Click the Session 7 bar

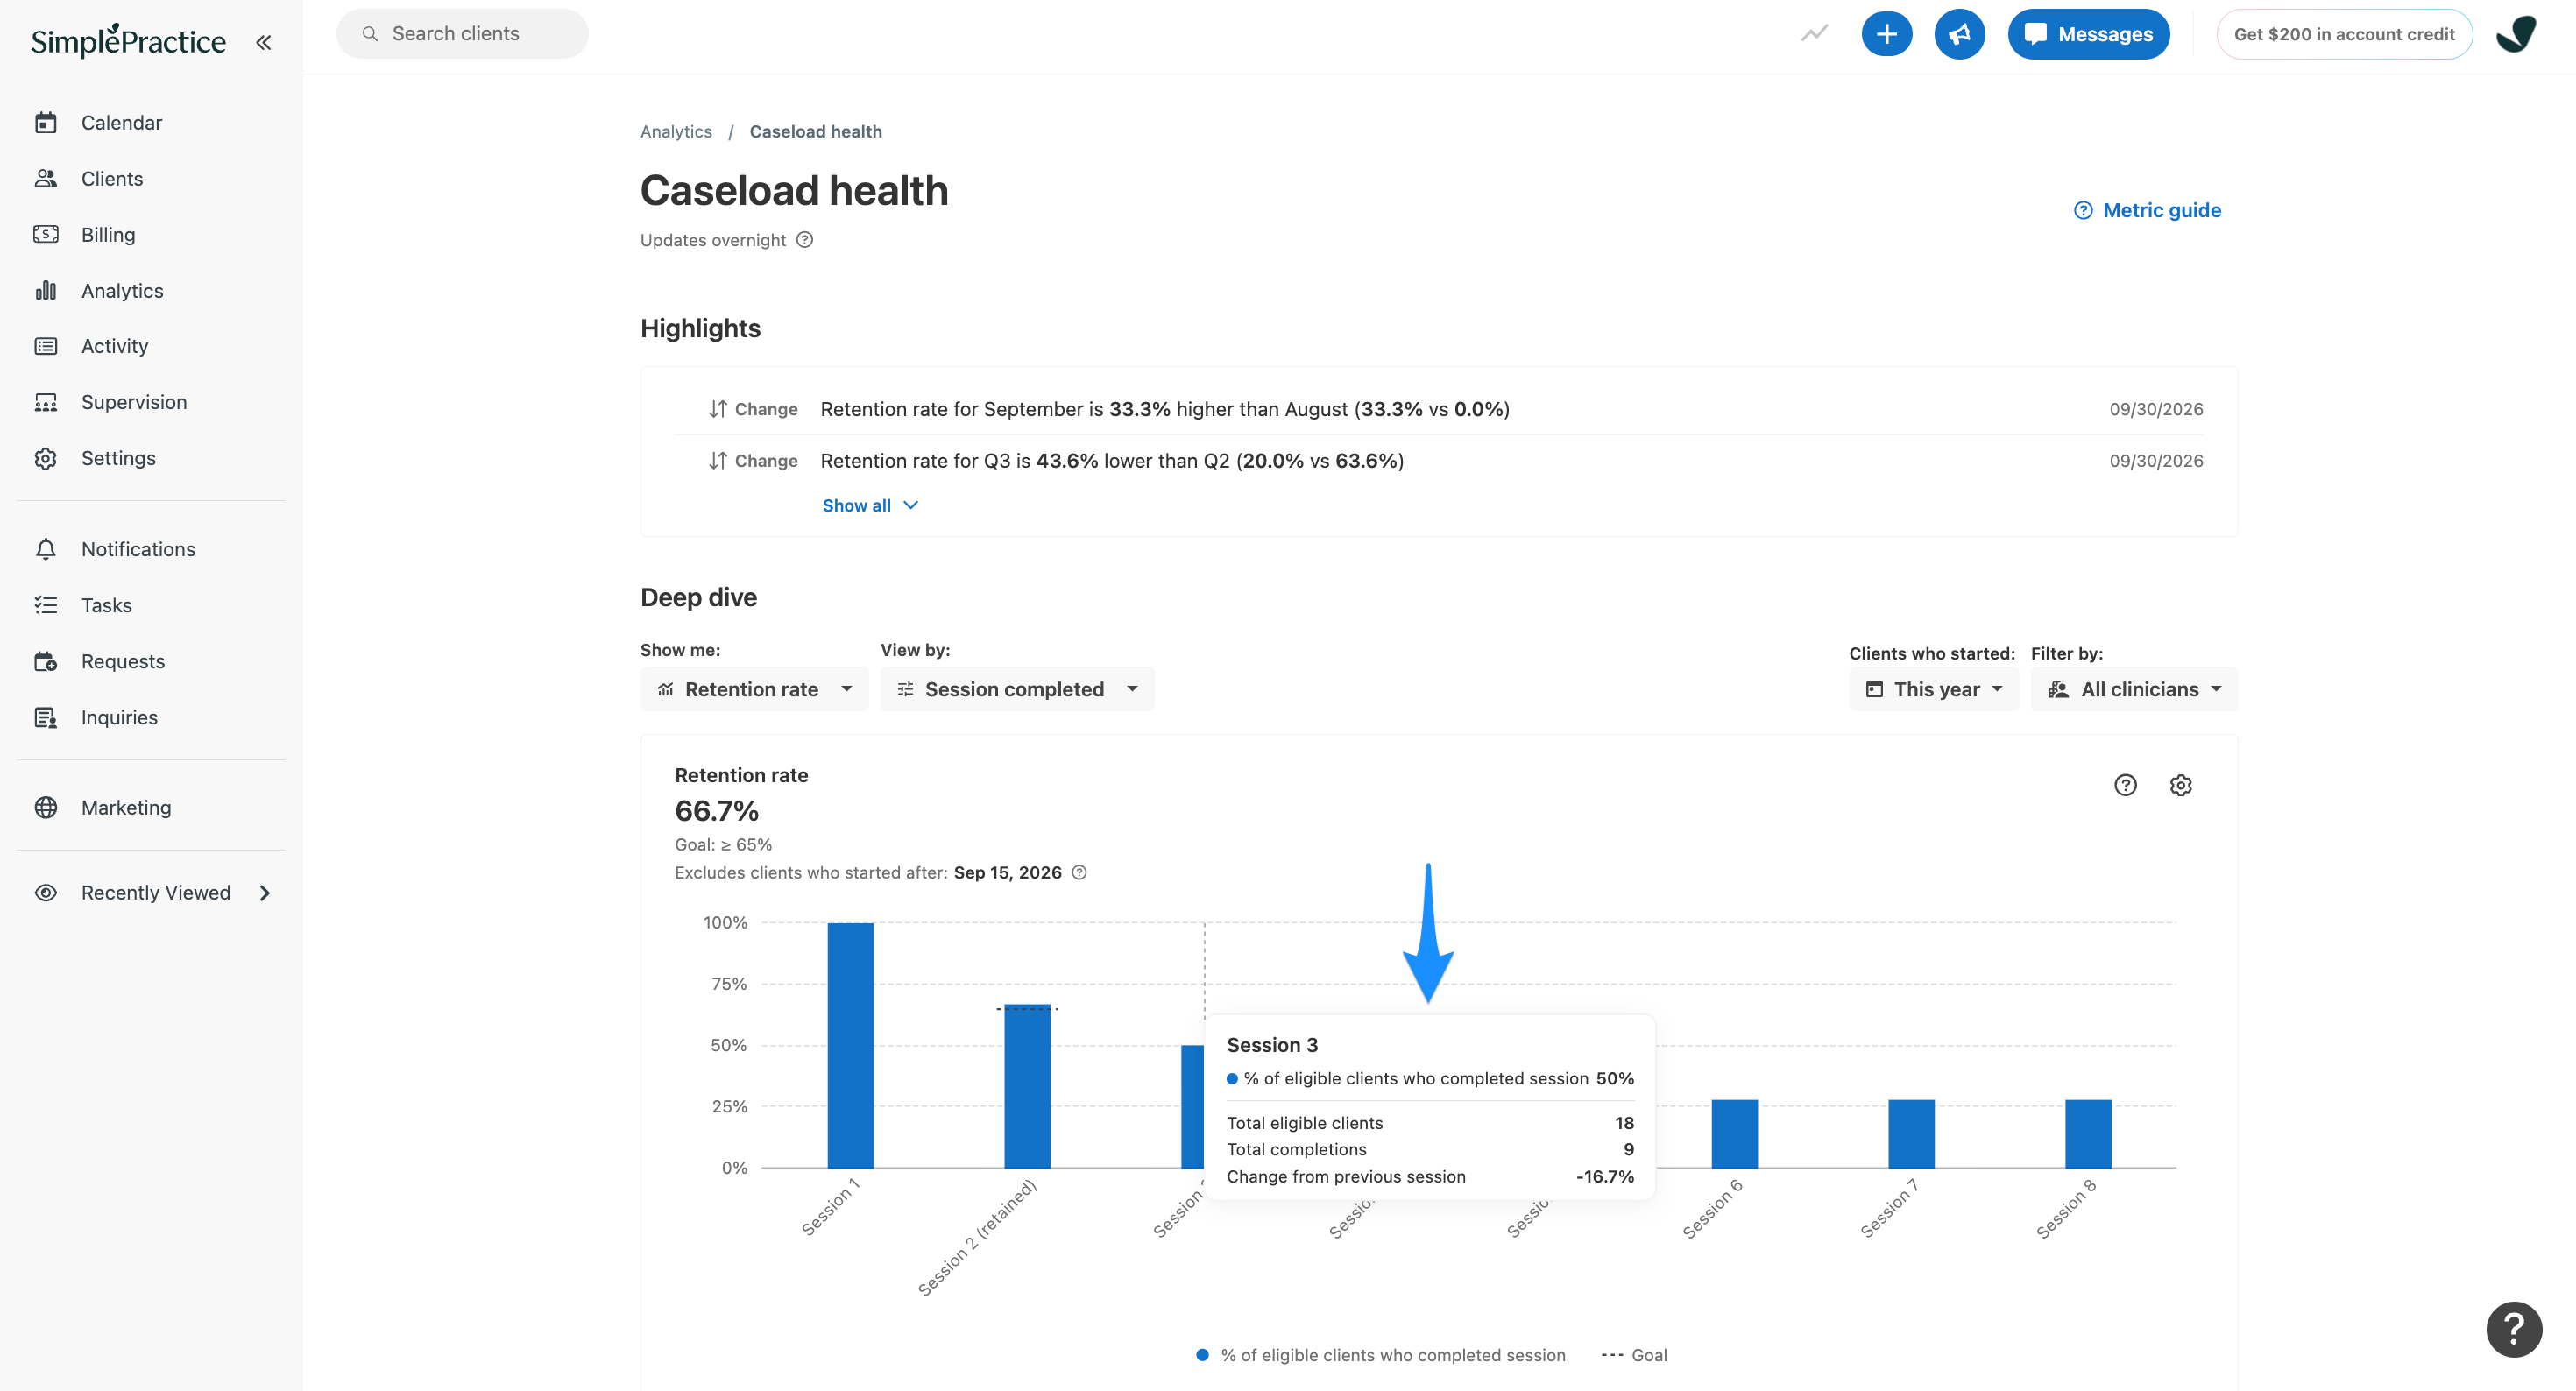[x=1911, y=1133]
